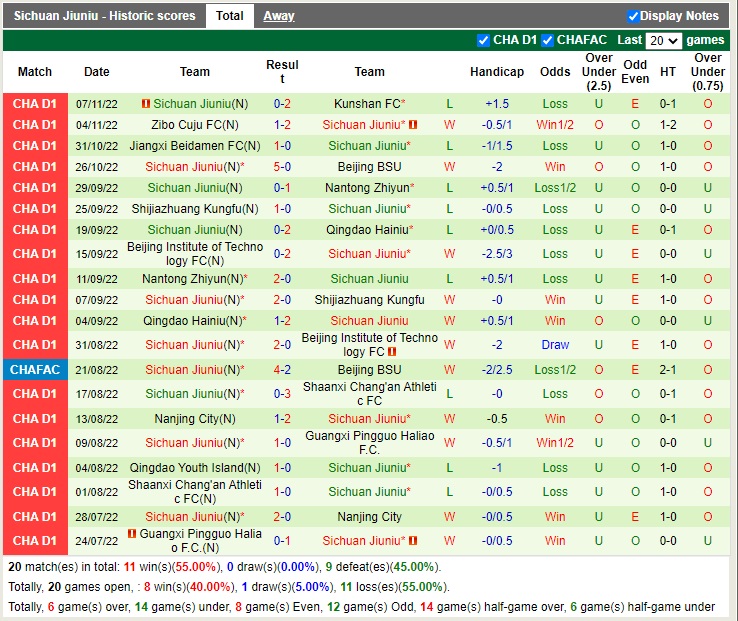Click red card icon beside Sichuan Jiuniu, 04/11/22 row
The width and height of the screenshot is (738, 621).
pos(413,125)
